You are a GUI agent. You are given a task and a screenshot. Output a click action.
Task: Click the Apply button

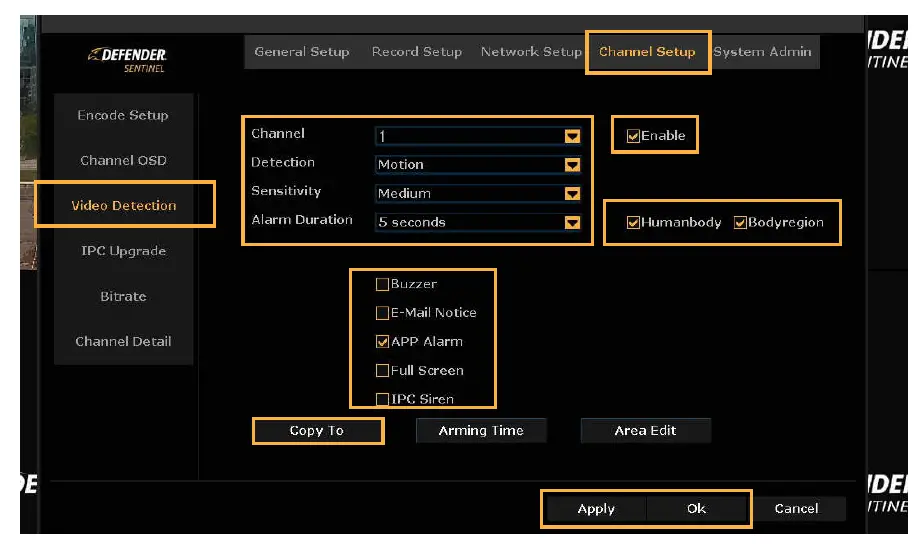tap(596, 509)
